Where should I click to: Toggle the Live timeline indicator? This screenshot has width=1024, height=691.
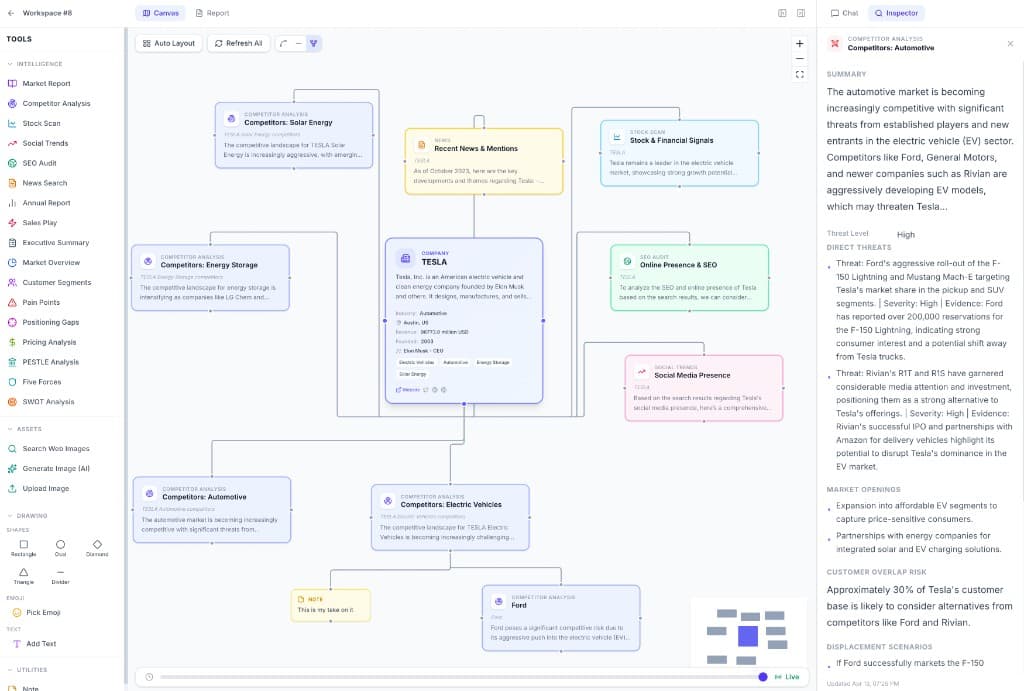tap(787, 677)
